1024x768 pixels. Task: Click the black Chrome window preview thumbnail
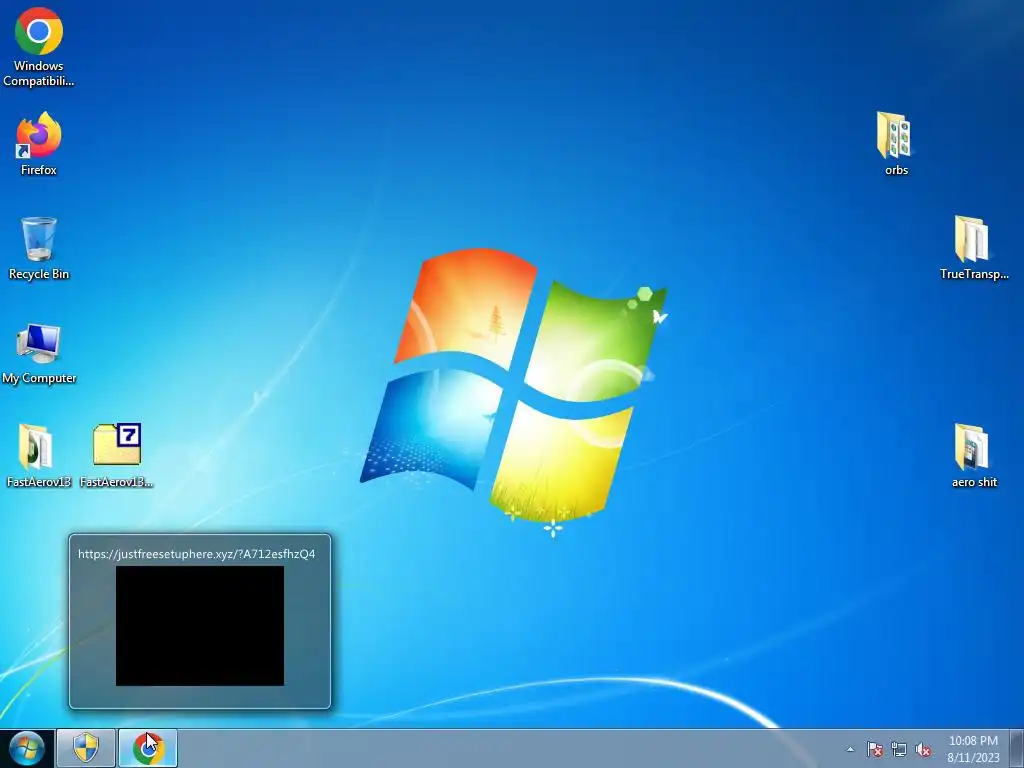coord(200,626)
